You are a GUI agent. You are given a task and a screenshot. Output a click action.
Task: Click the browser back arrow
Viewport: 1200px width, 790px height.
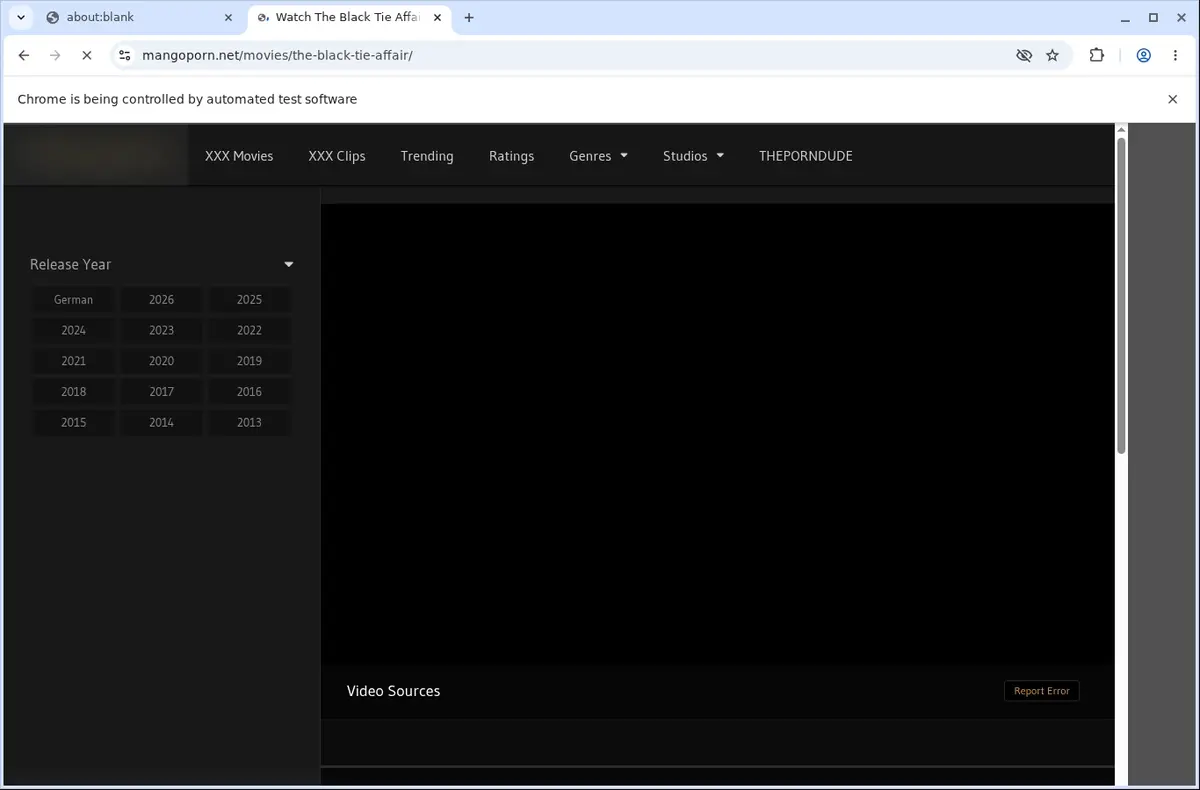[x=24, y=56]
